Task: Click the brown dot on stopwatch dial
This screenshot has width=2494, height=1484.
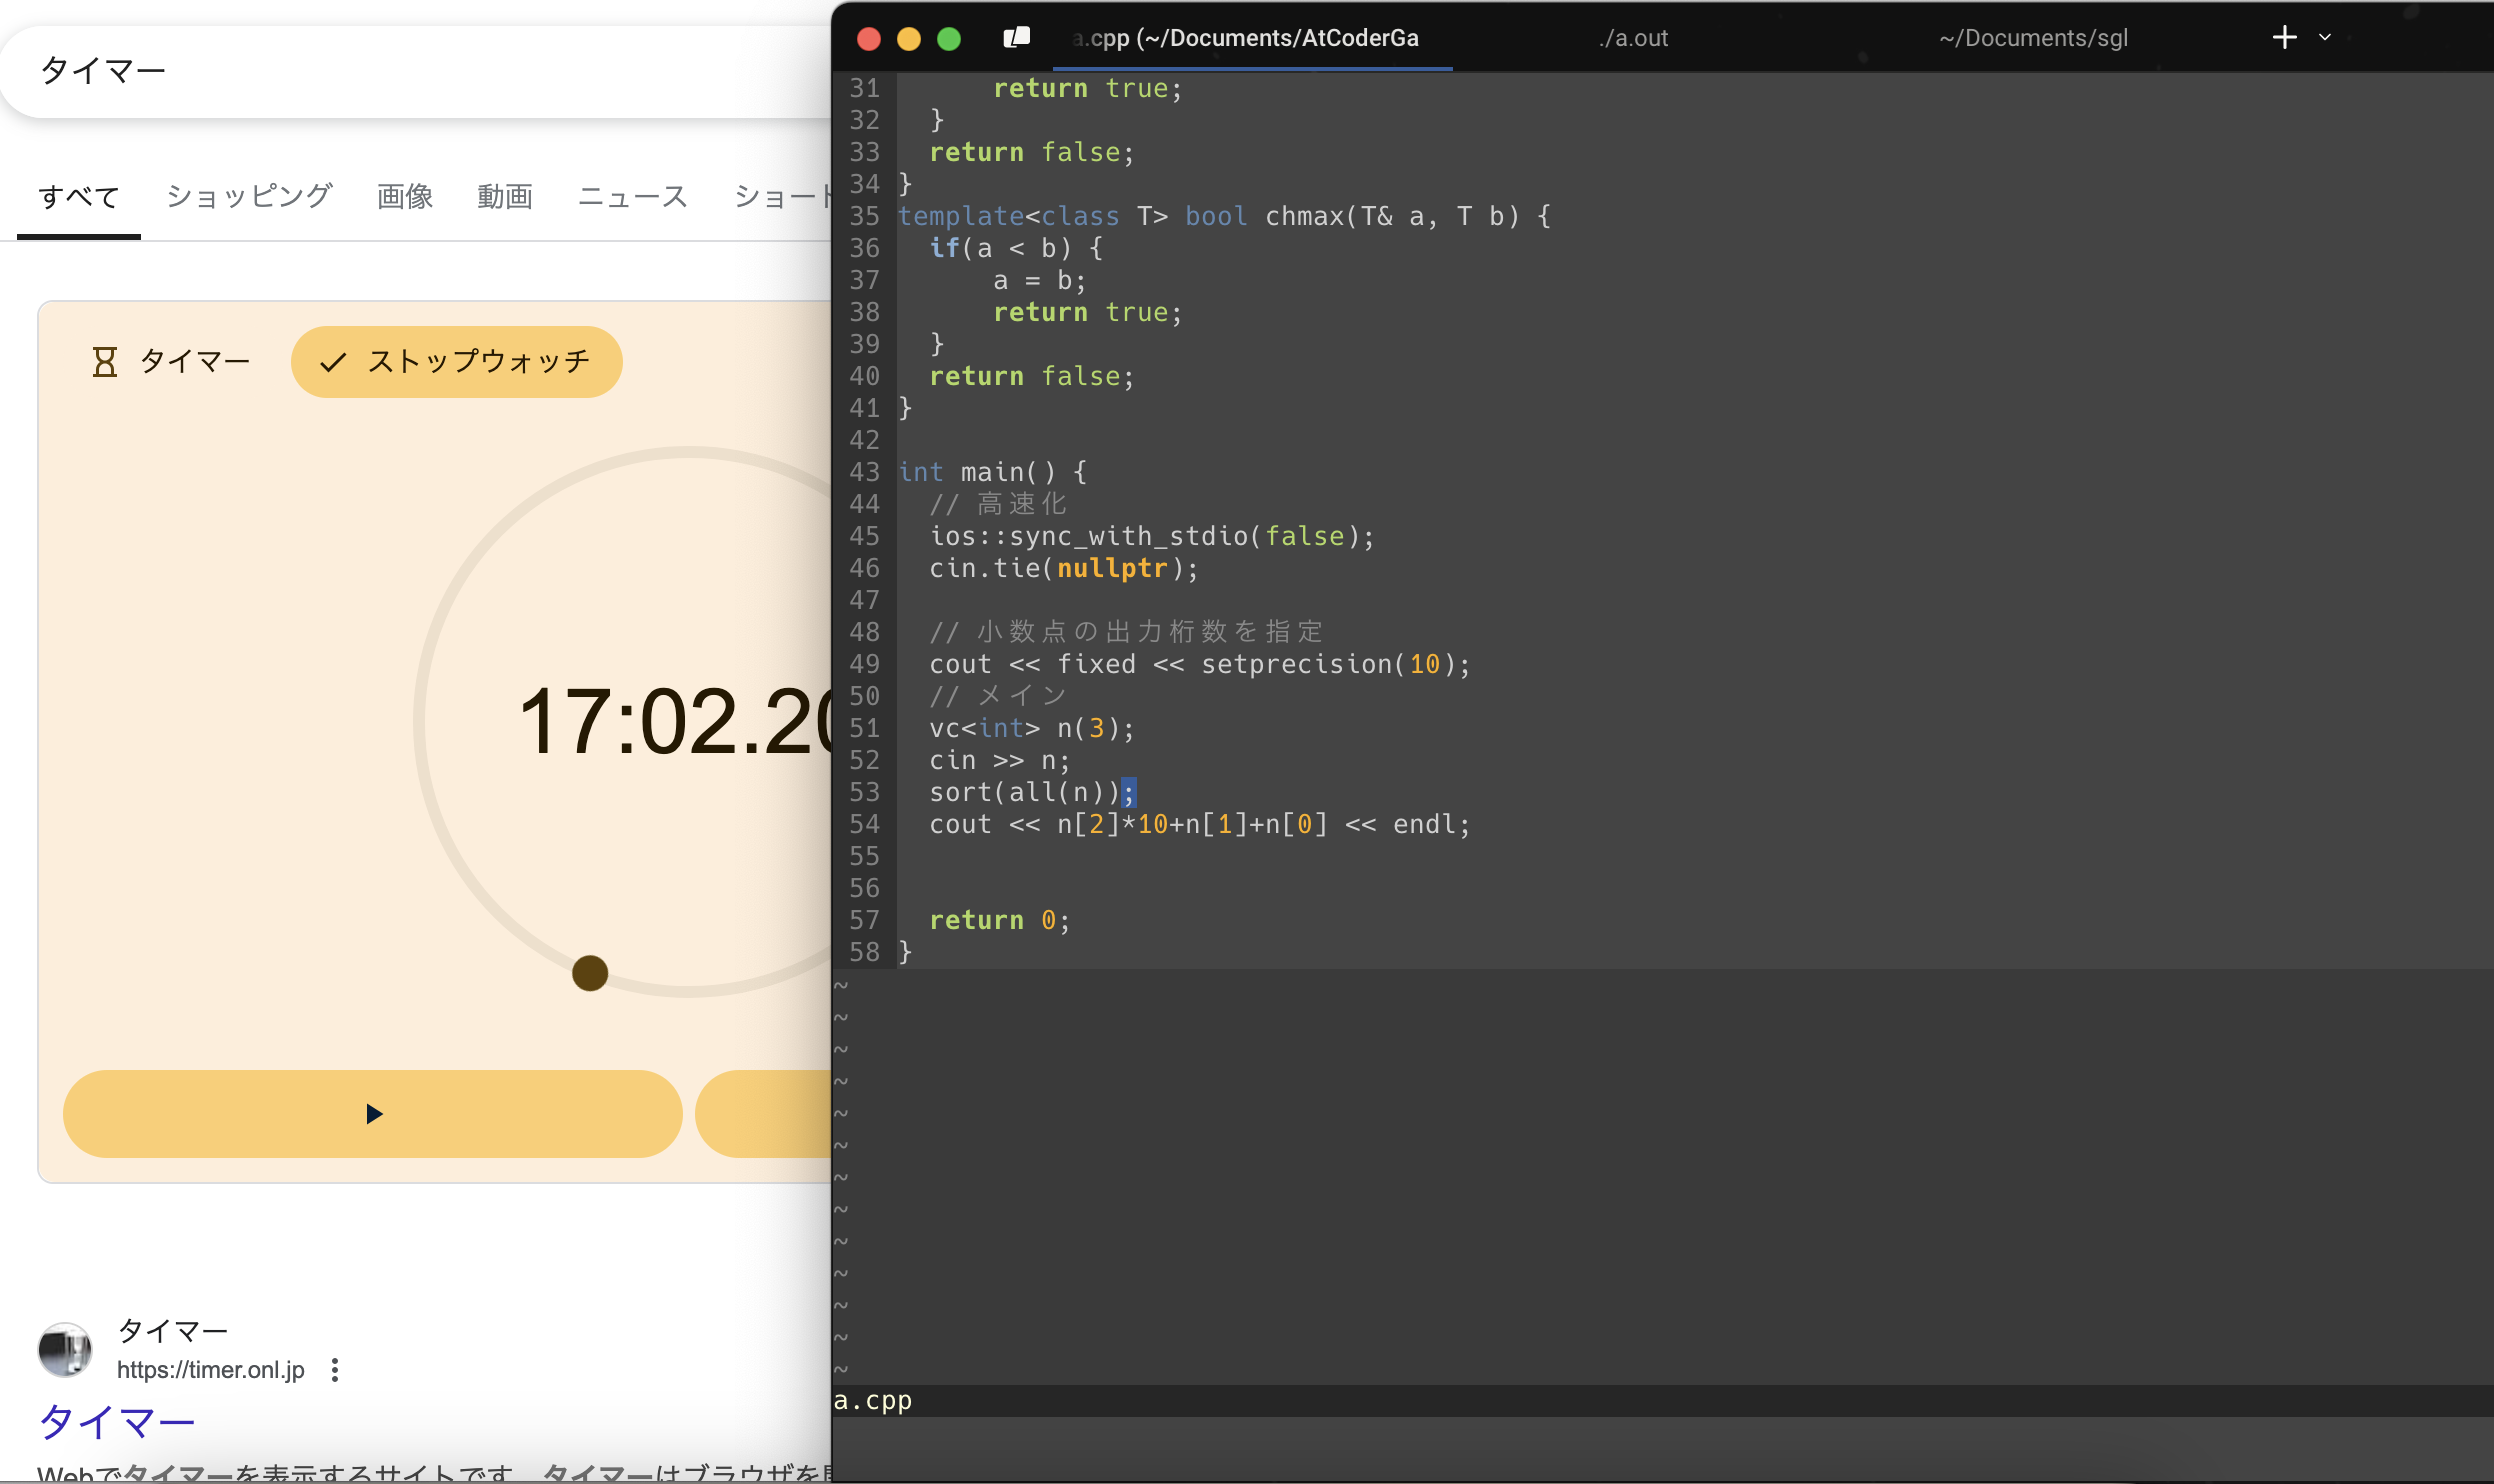Action: pos(590,972)
